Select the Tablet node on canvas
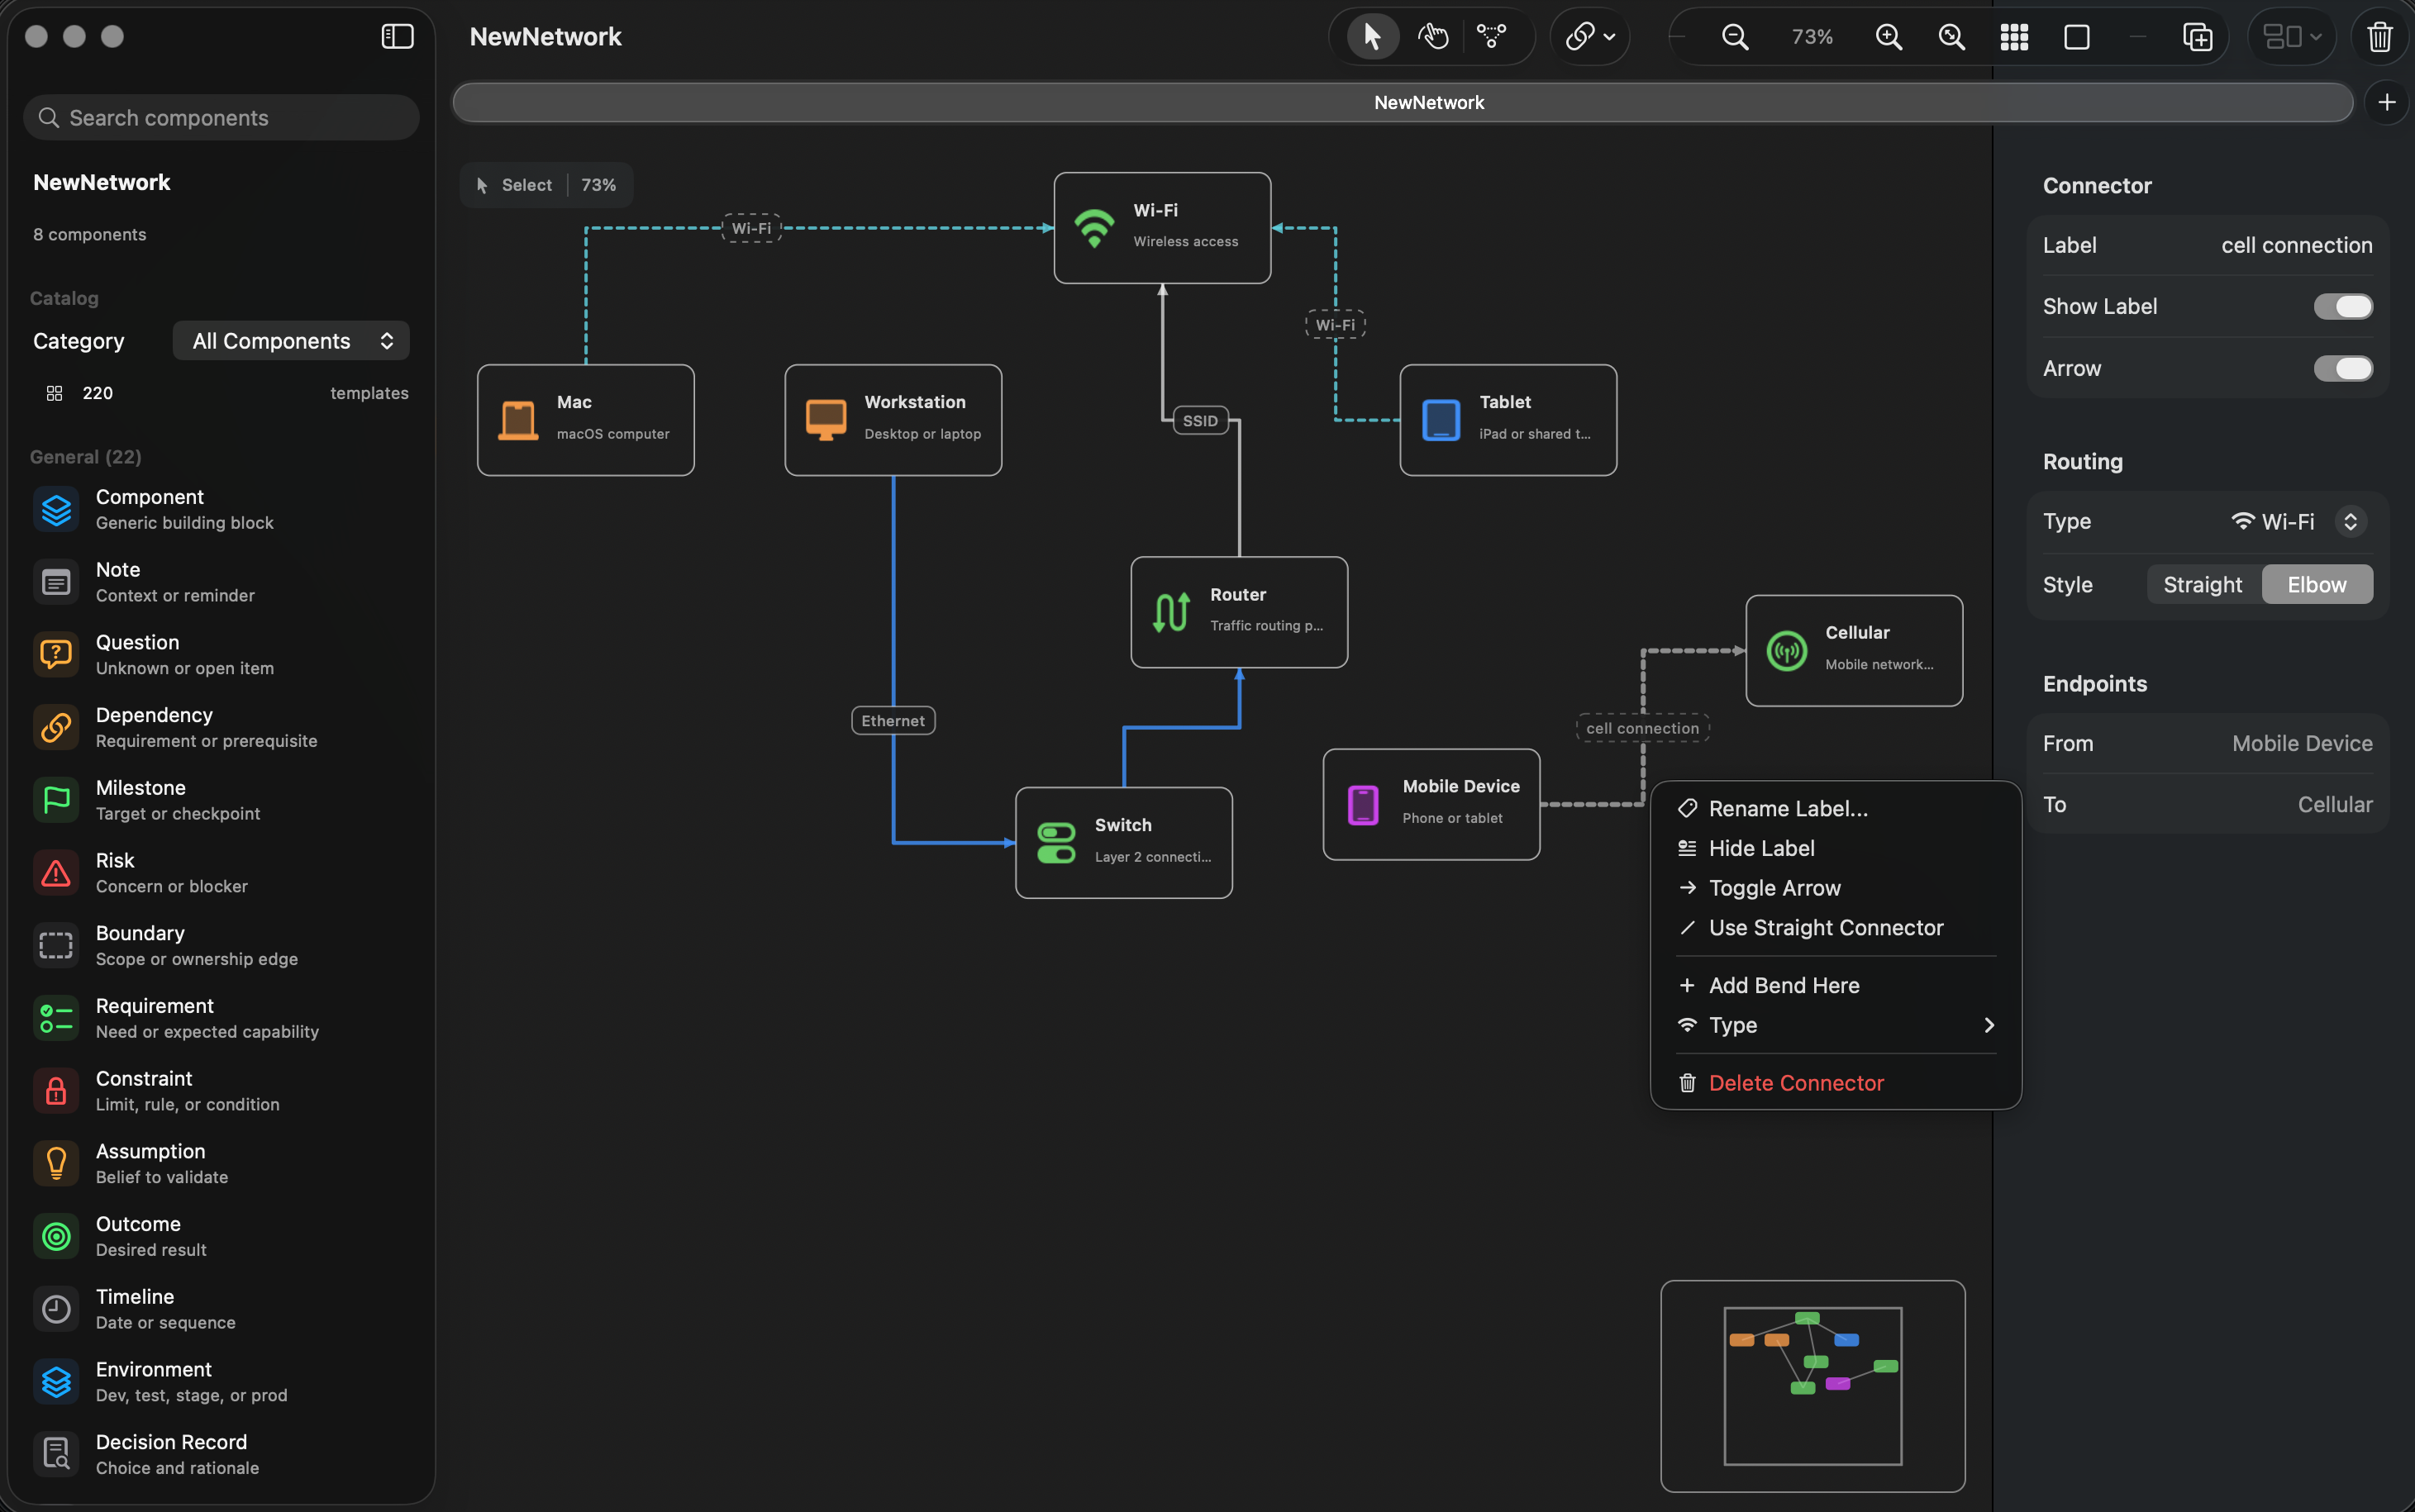 pyautogui.click(x=1508, y=420)
